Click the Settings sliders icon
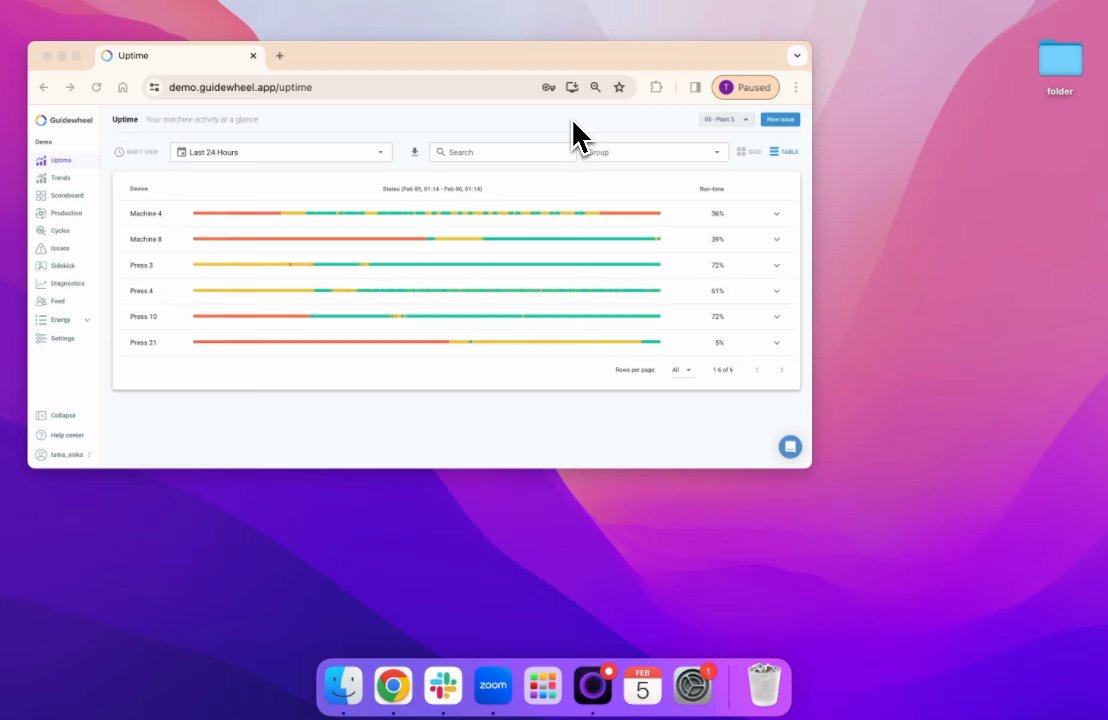The height and width of the screenshot is (720, 1108). tap(41, 338)
